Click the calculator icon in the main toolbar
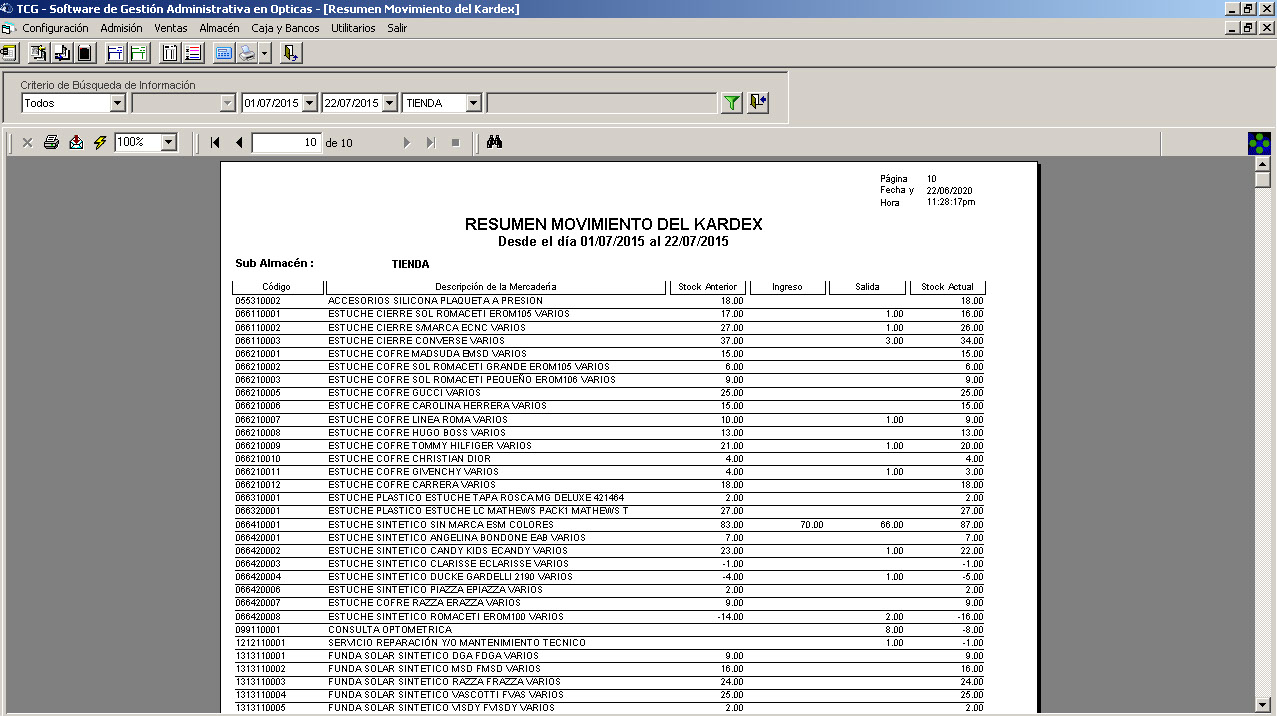This screenshot has width=1277, height=716. [x=223, y=53]
